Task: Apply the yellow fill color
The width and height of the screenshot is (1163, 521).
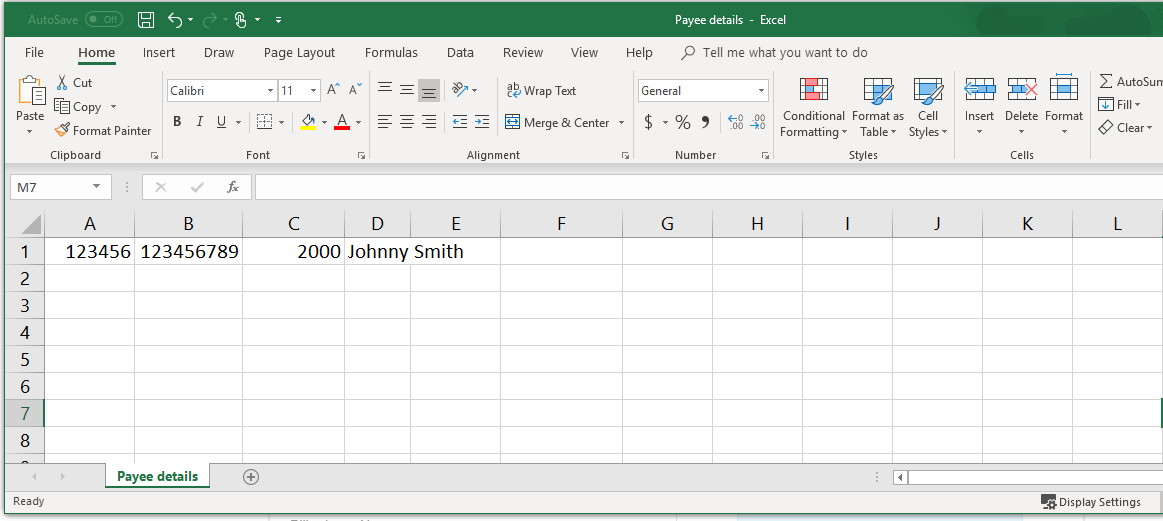Action: pyautogui.click(x=308, y=122)
